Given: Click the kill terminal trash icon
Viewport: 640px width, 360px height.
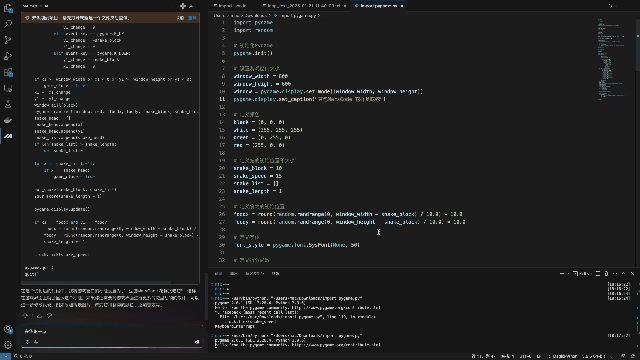Looking at the screenshot, I should coord(606,273).
